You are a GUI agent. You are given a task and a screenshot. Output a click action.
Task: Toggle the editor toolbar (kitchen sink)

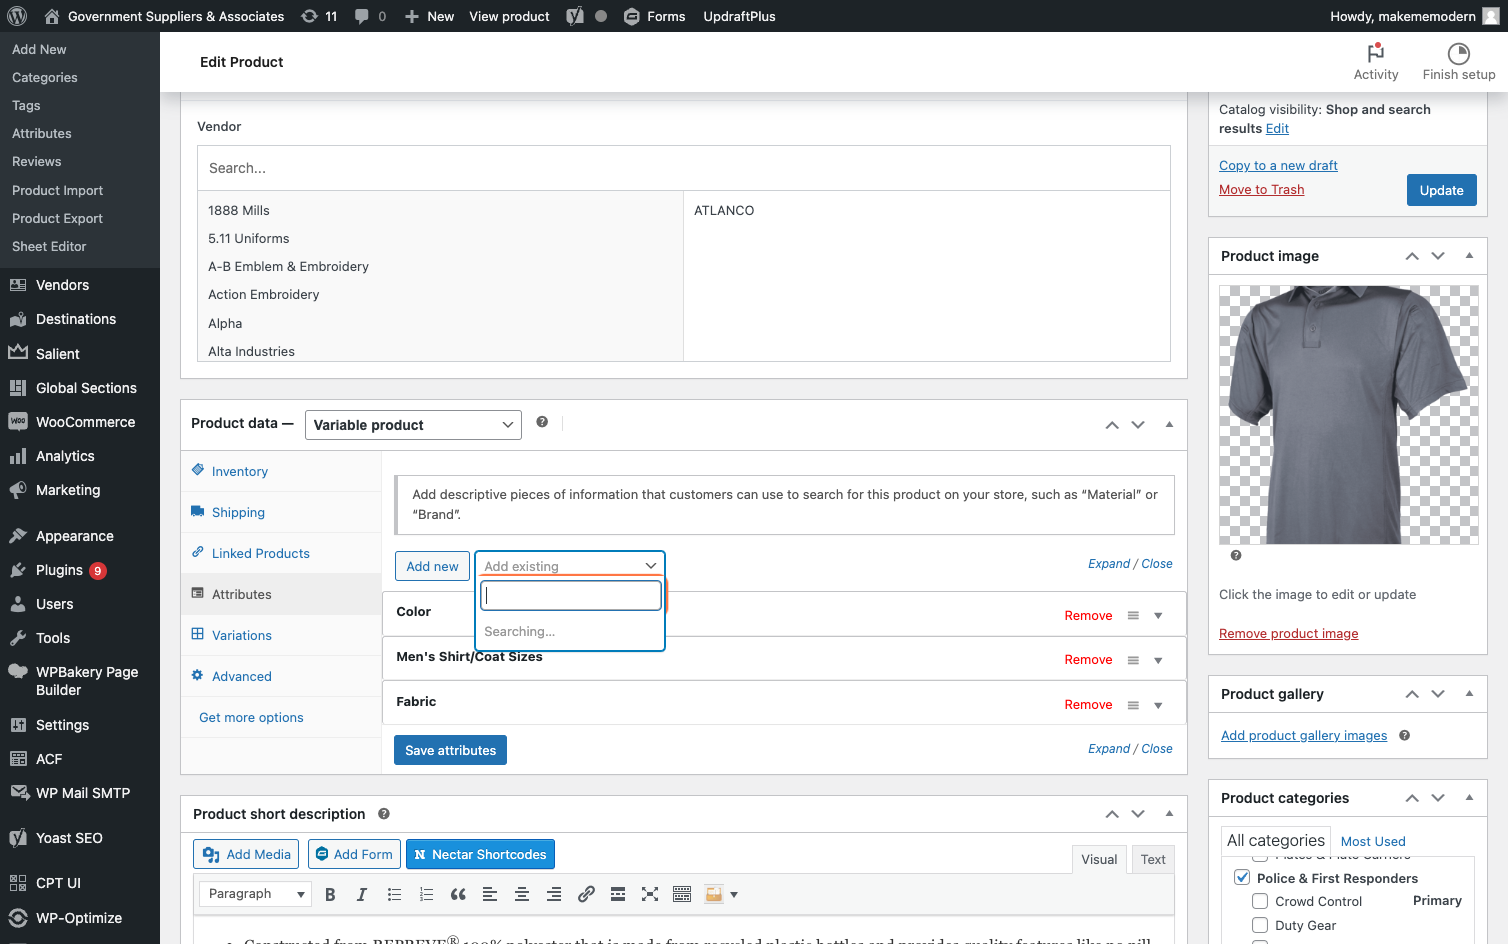[x=682, y=895]
